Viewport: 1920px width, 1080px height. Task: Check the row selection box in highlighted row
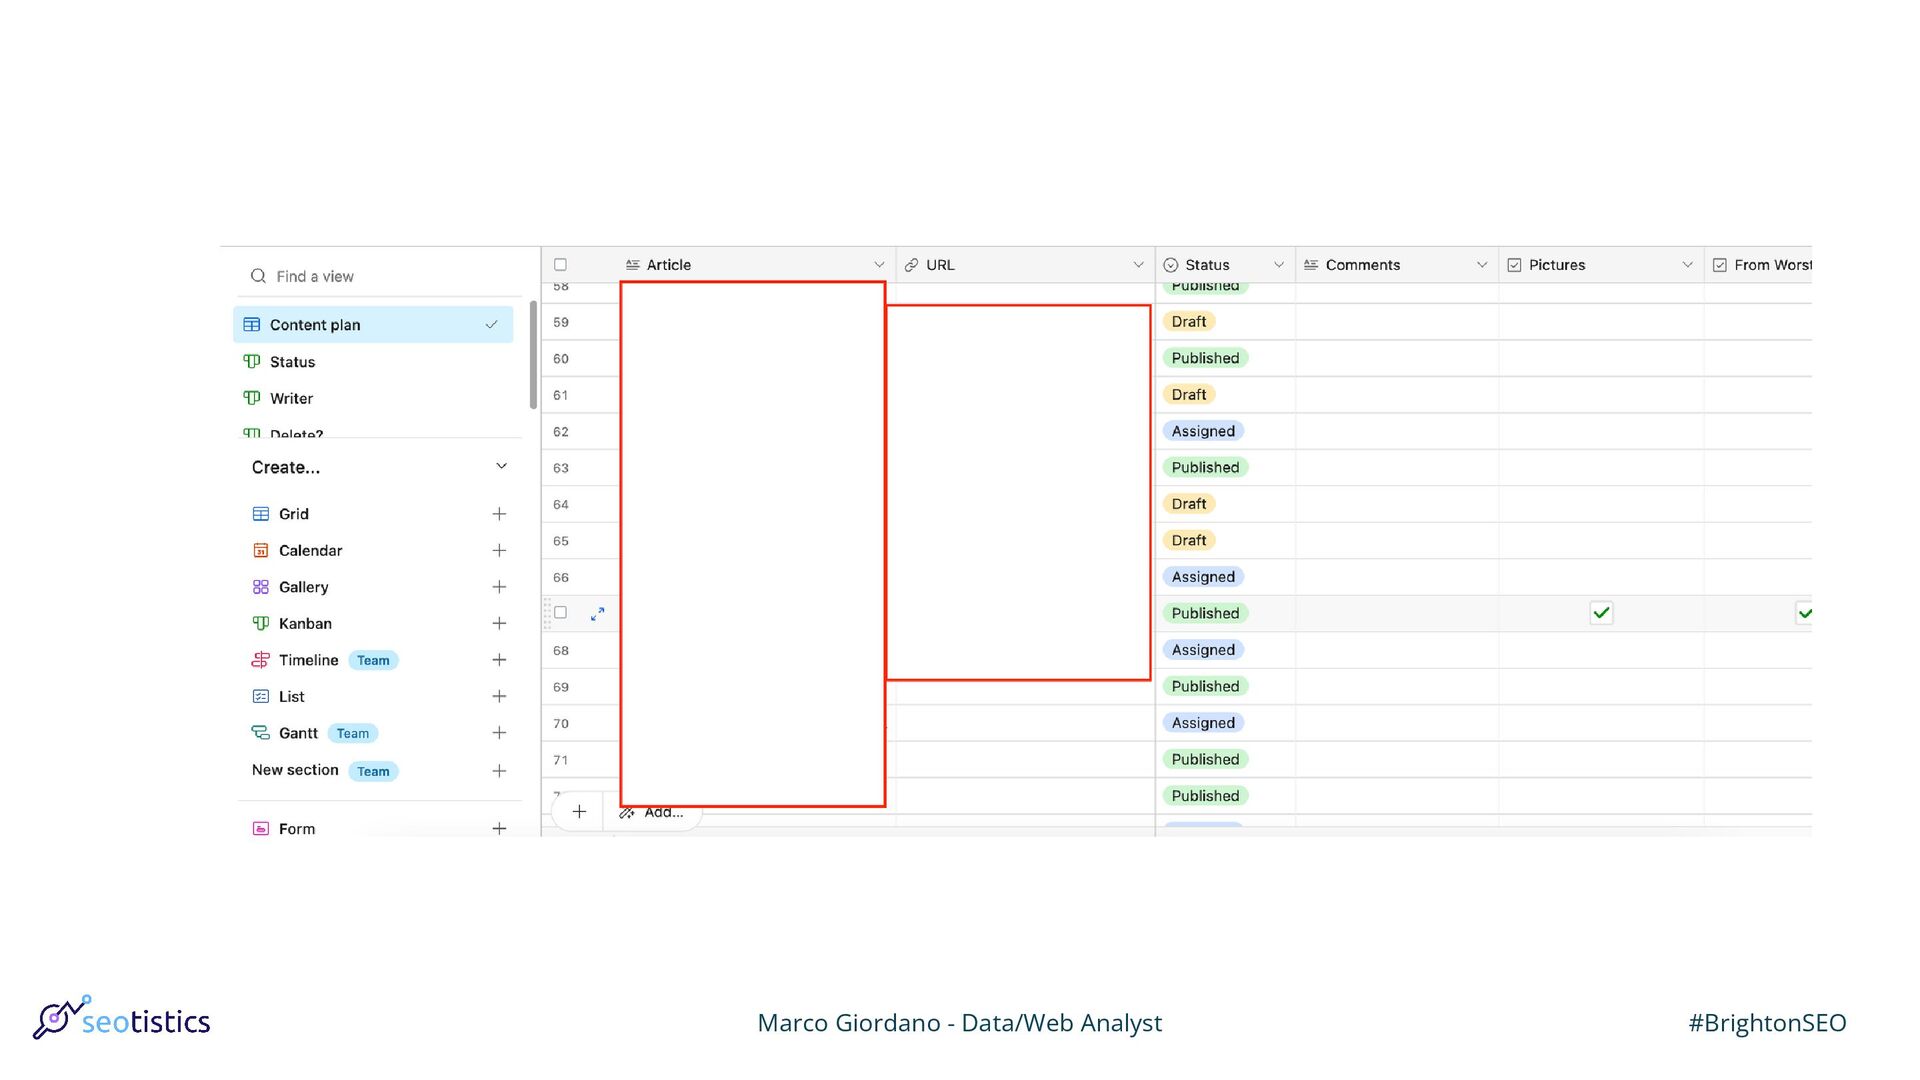(x=561, y=613)
